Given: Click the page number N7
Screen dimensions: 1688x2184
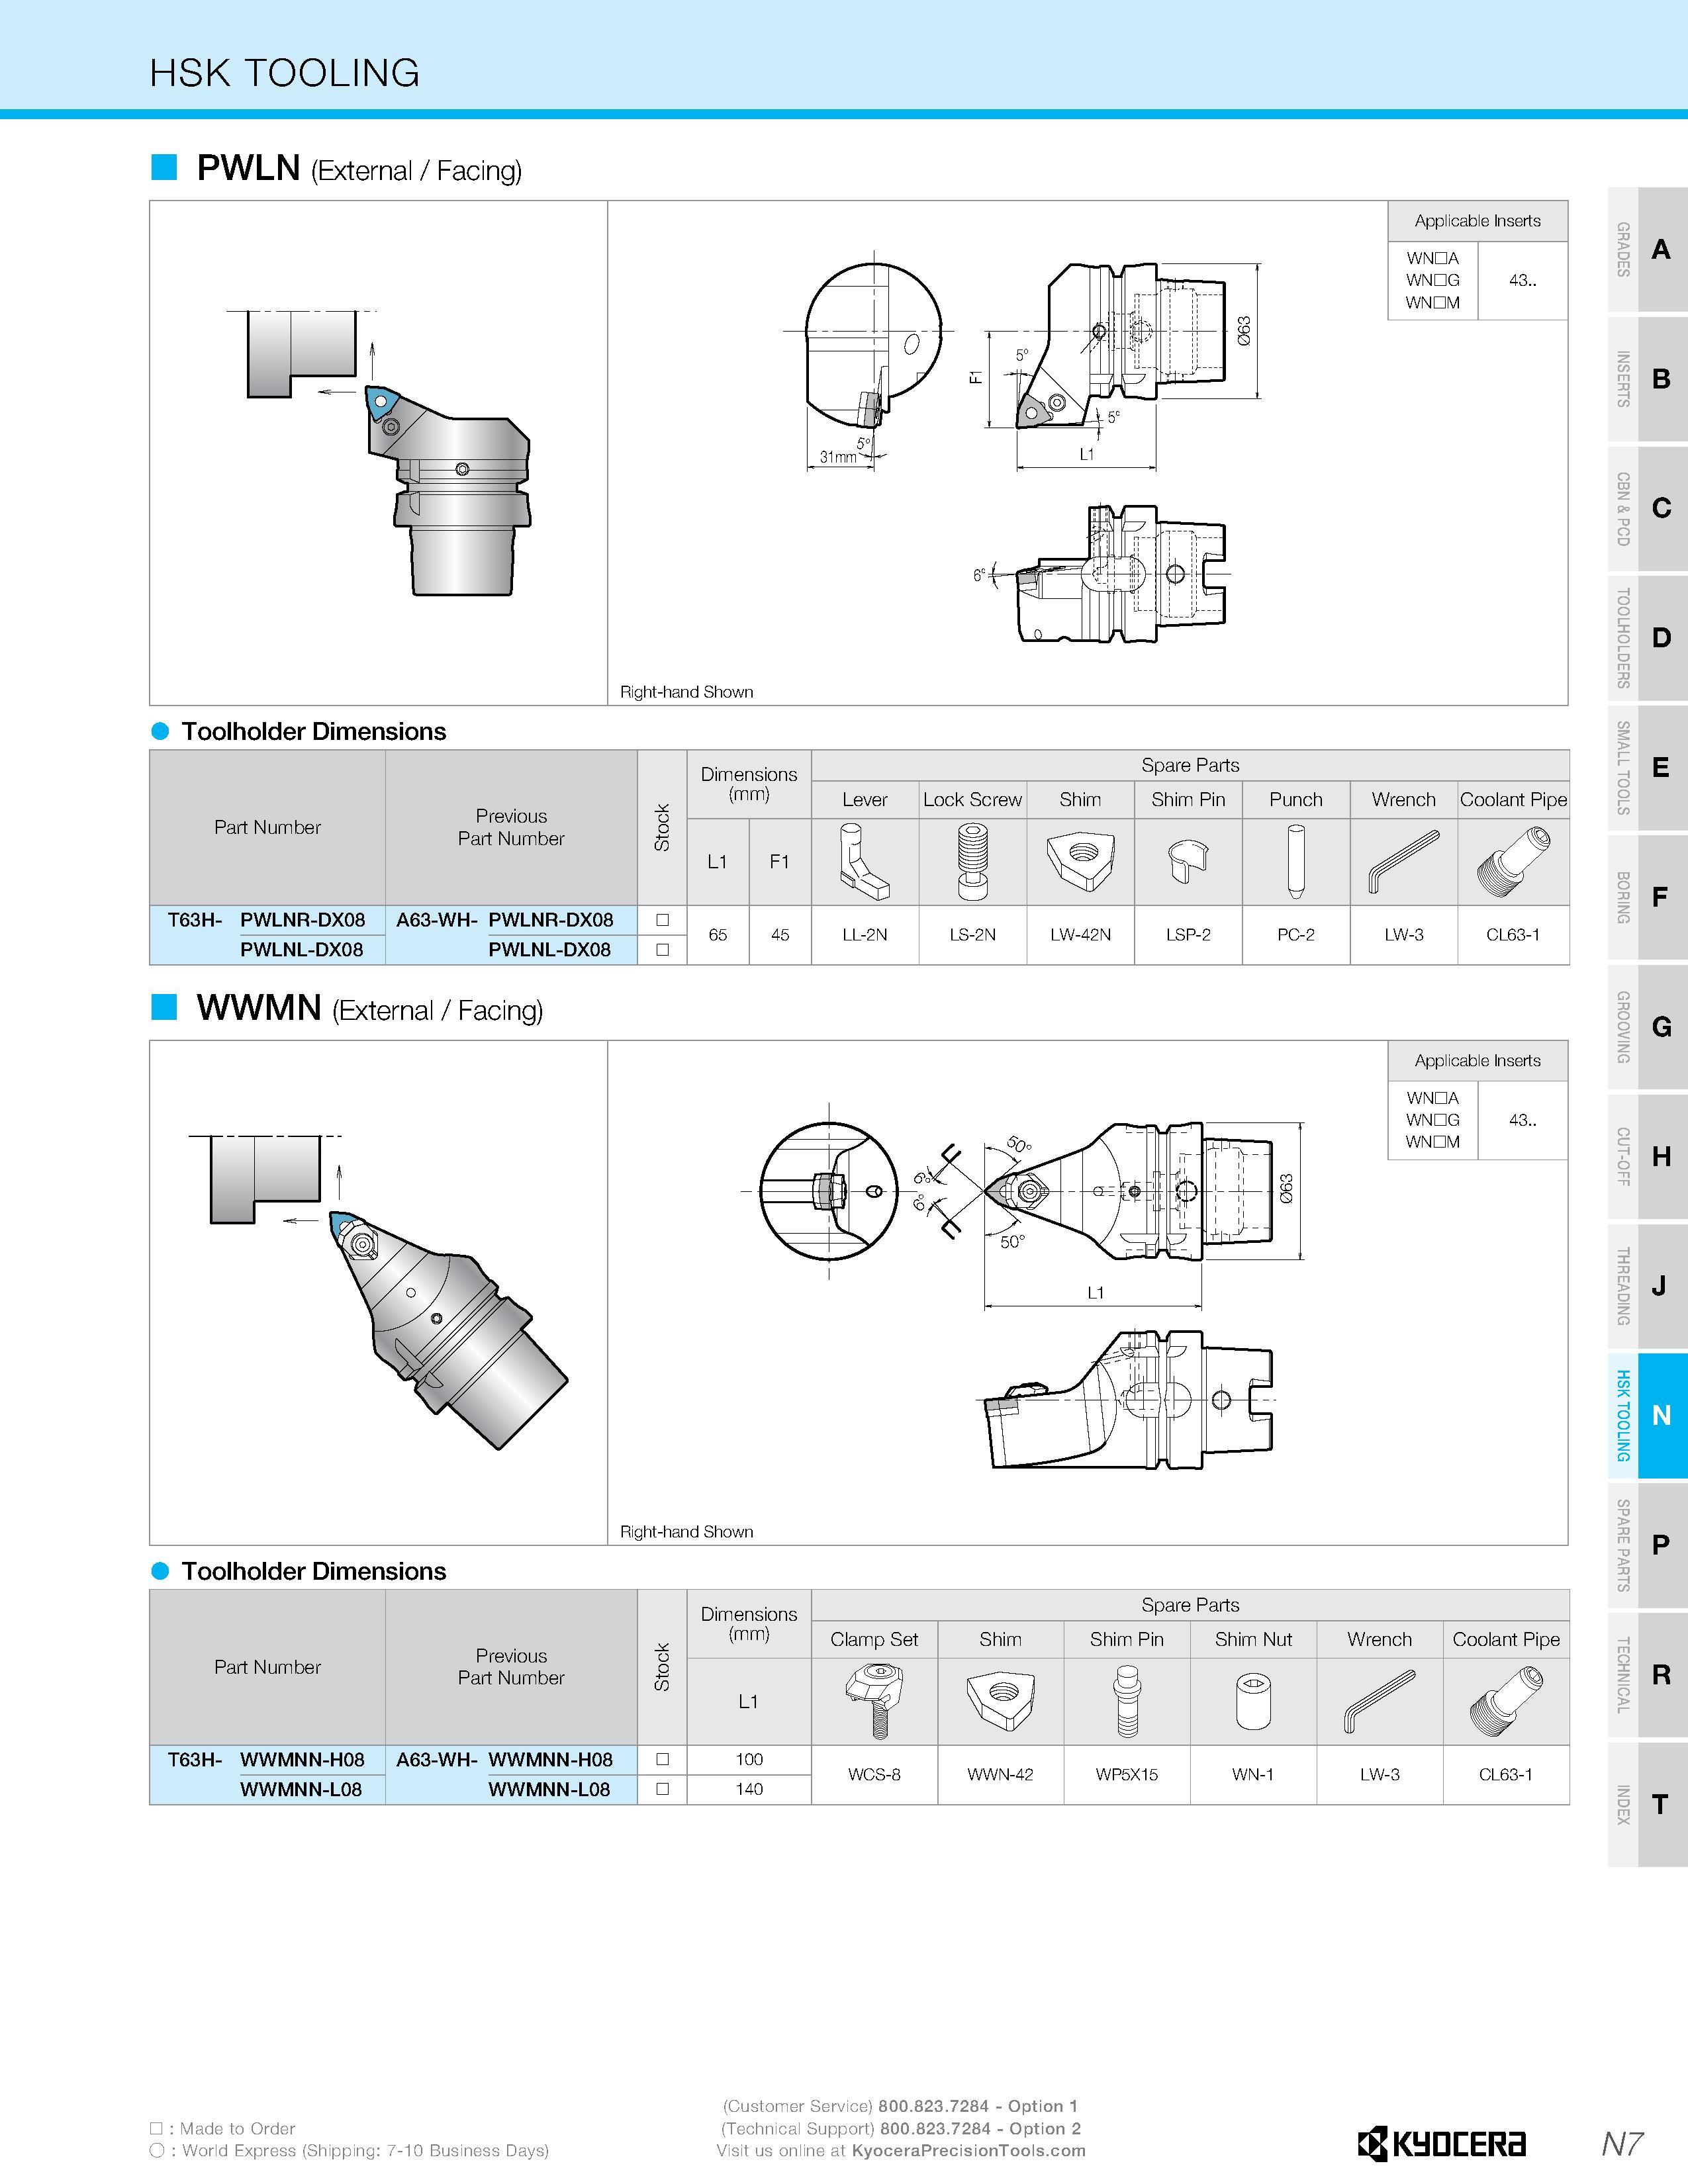Looking at the screenshot, I should 1622,2143.
